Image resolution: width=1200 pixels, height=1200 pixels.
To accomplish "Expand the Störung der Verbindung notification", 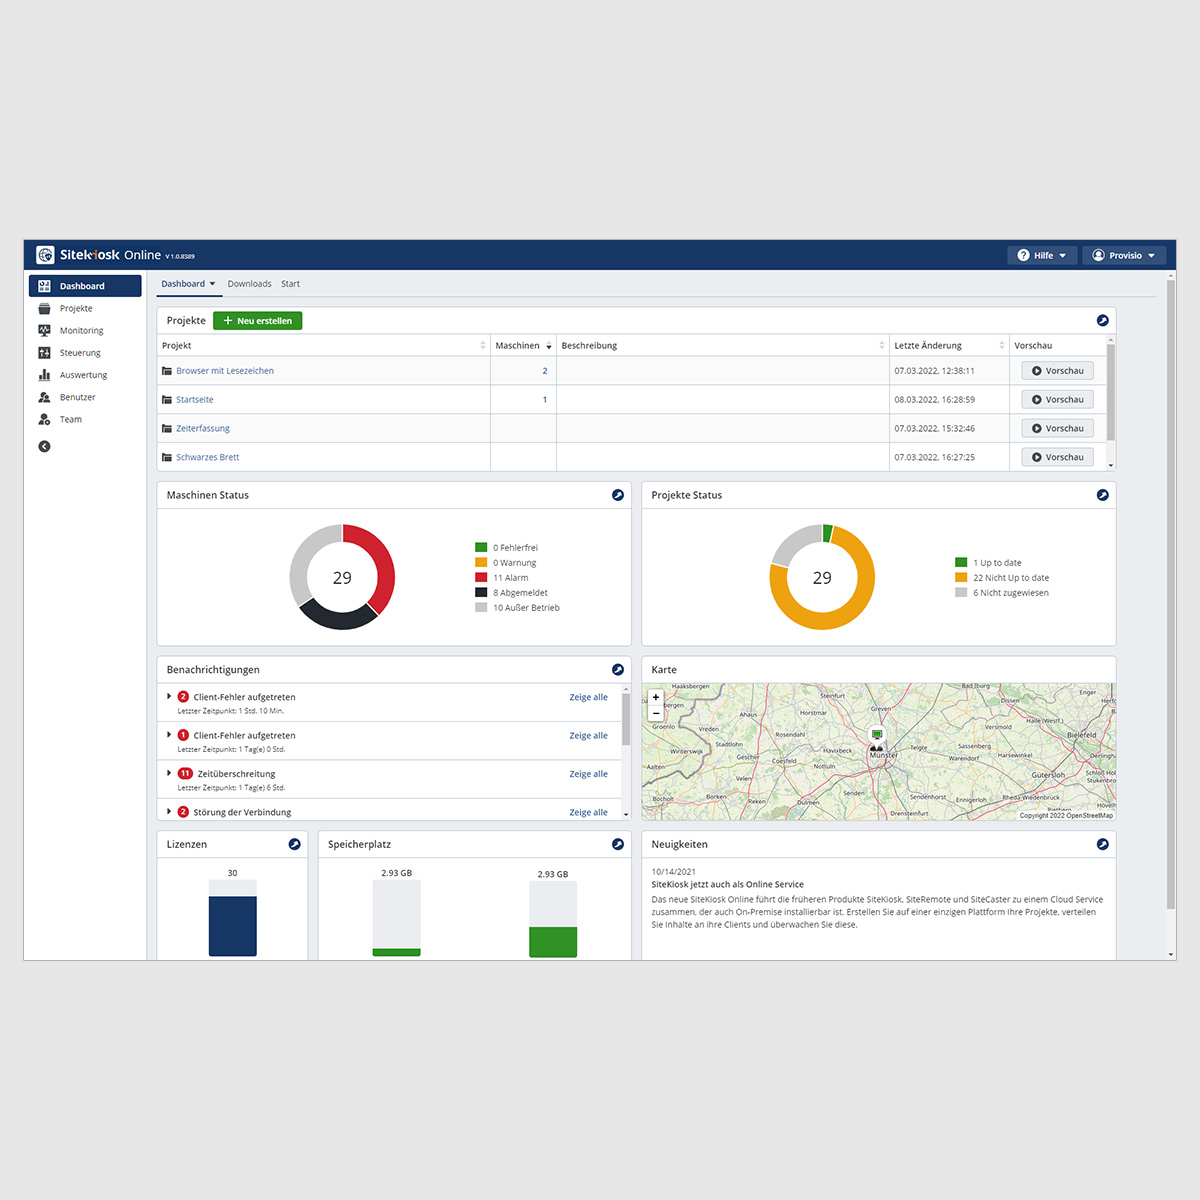I will click(169, 811).
